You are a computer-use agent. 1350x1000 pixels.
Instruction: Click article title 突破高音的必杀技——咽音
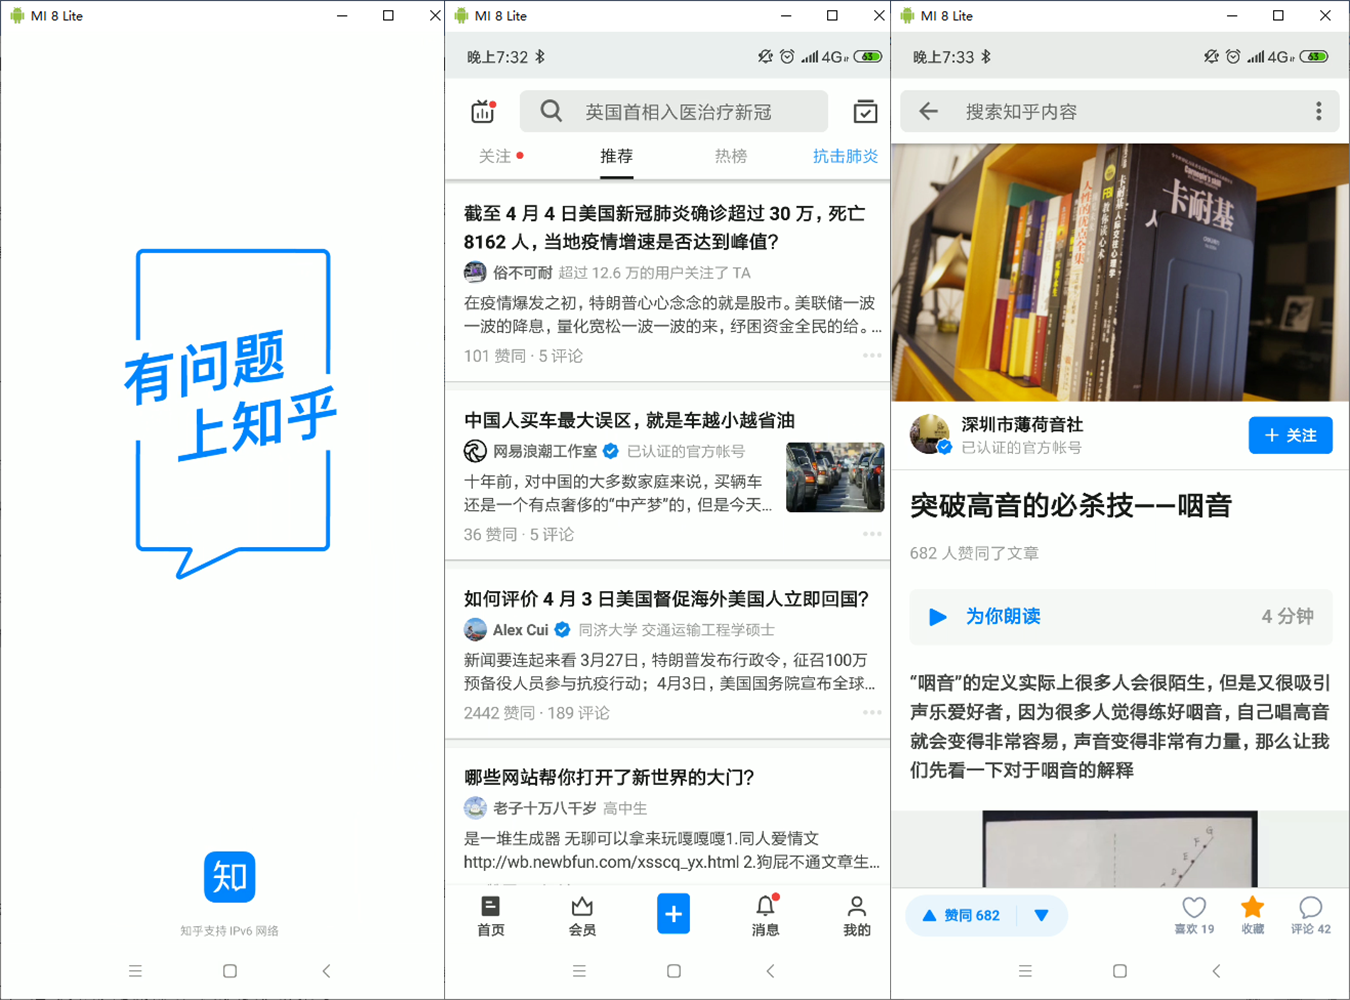coord(1070,505)
